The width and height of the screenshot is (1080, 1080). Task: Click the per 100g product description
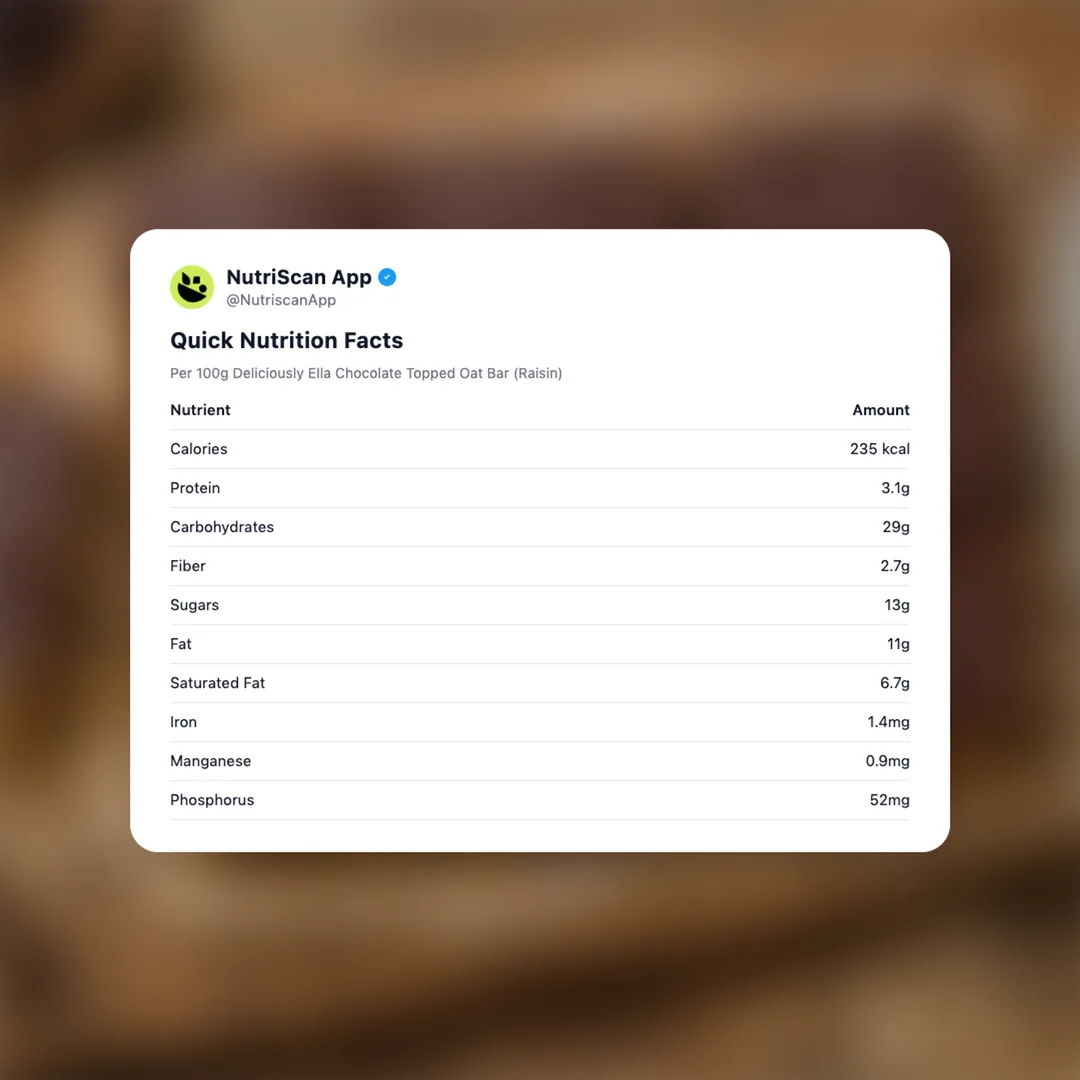pos(366,373)
